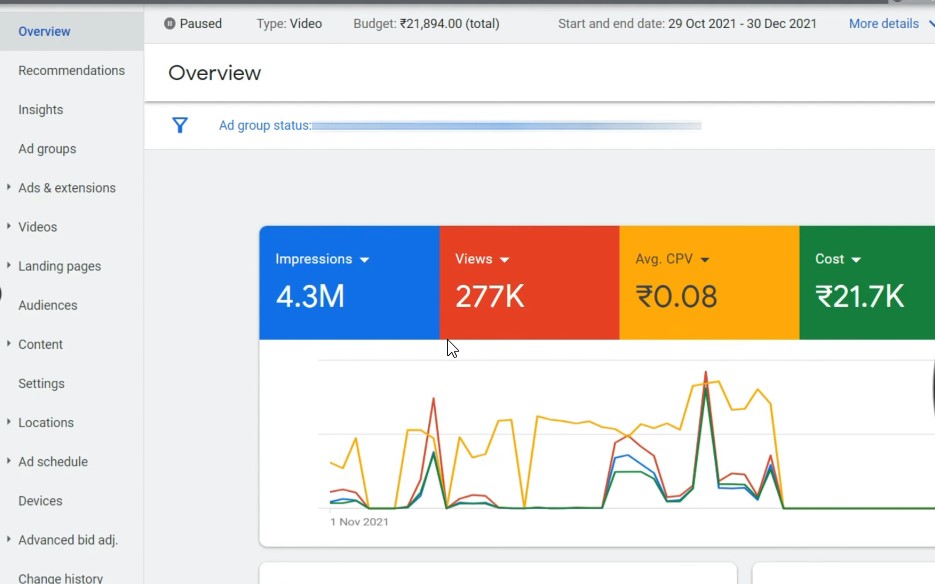
Task: Open the Cost metric dropdown
Action: [x=857, y=260]
